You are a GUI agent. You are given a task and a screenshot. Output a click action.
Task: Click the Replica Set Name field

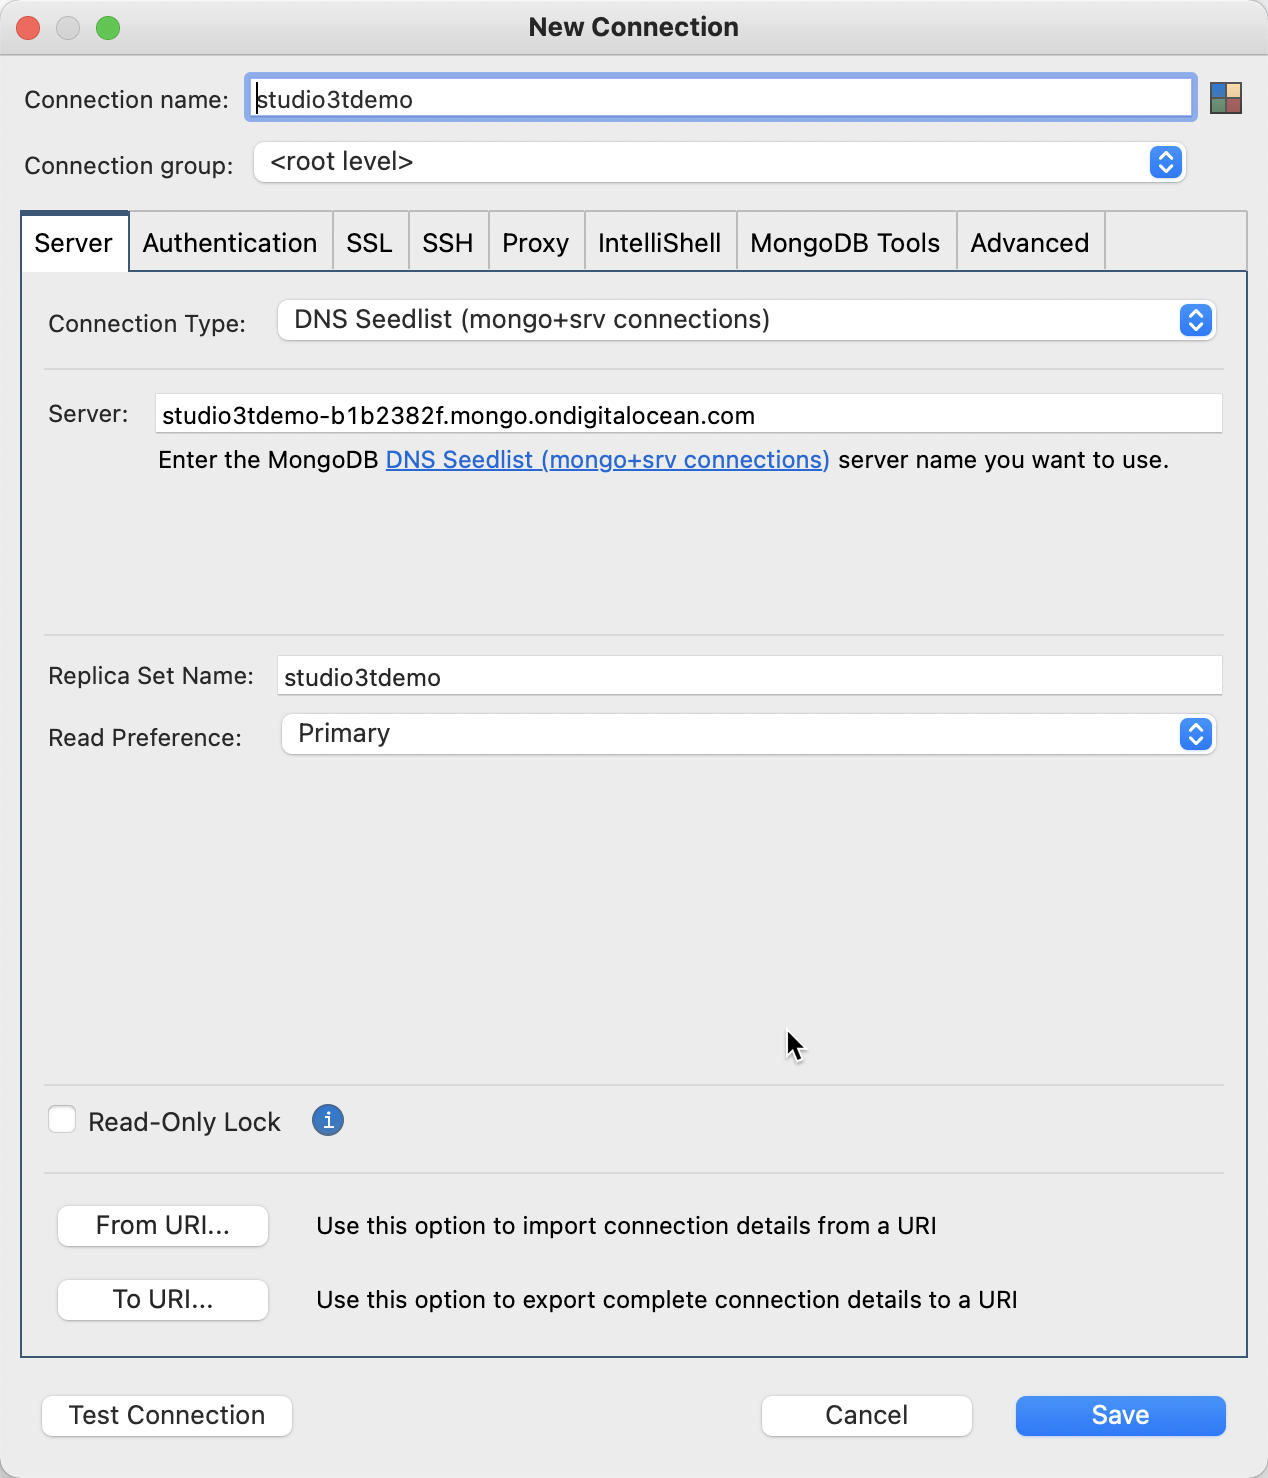749,675
